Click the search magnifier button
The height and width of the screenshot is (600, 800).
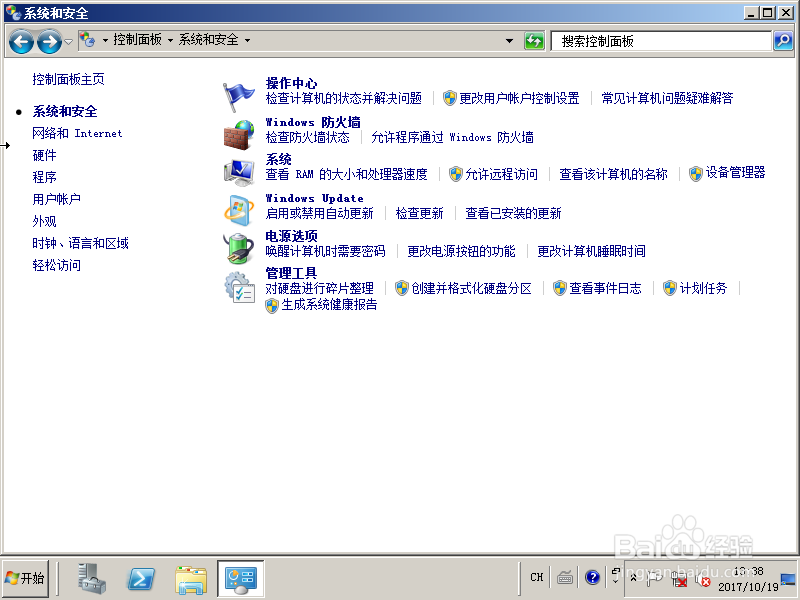click(x=783, y=41)
